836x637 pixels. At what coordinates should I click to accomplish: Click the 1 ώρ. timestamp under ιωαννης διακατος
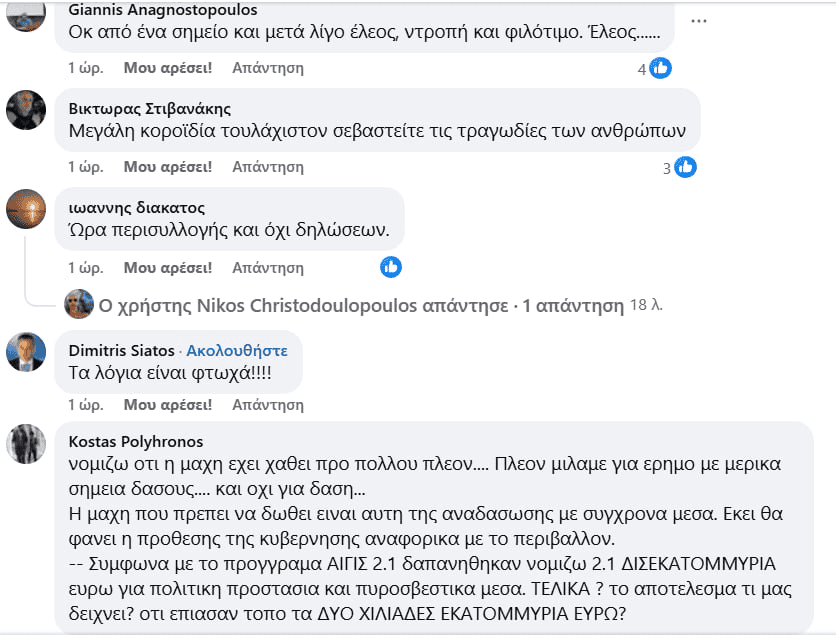click(x=85, y=268)
